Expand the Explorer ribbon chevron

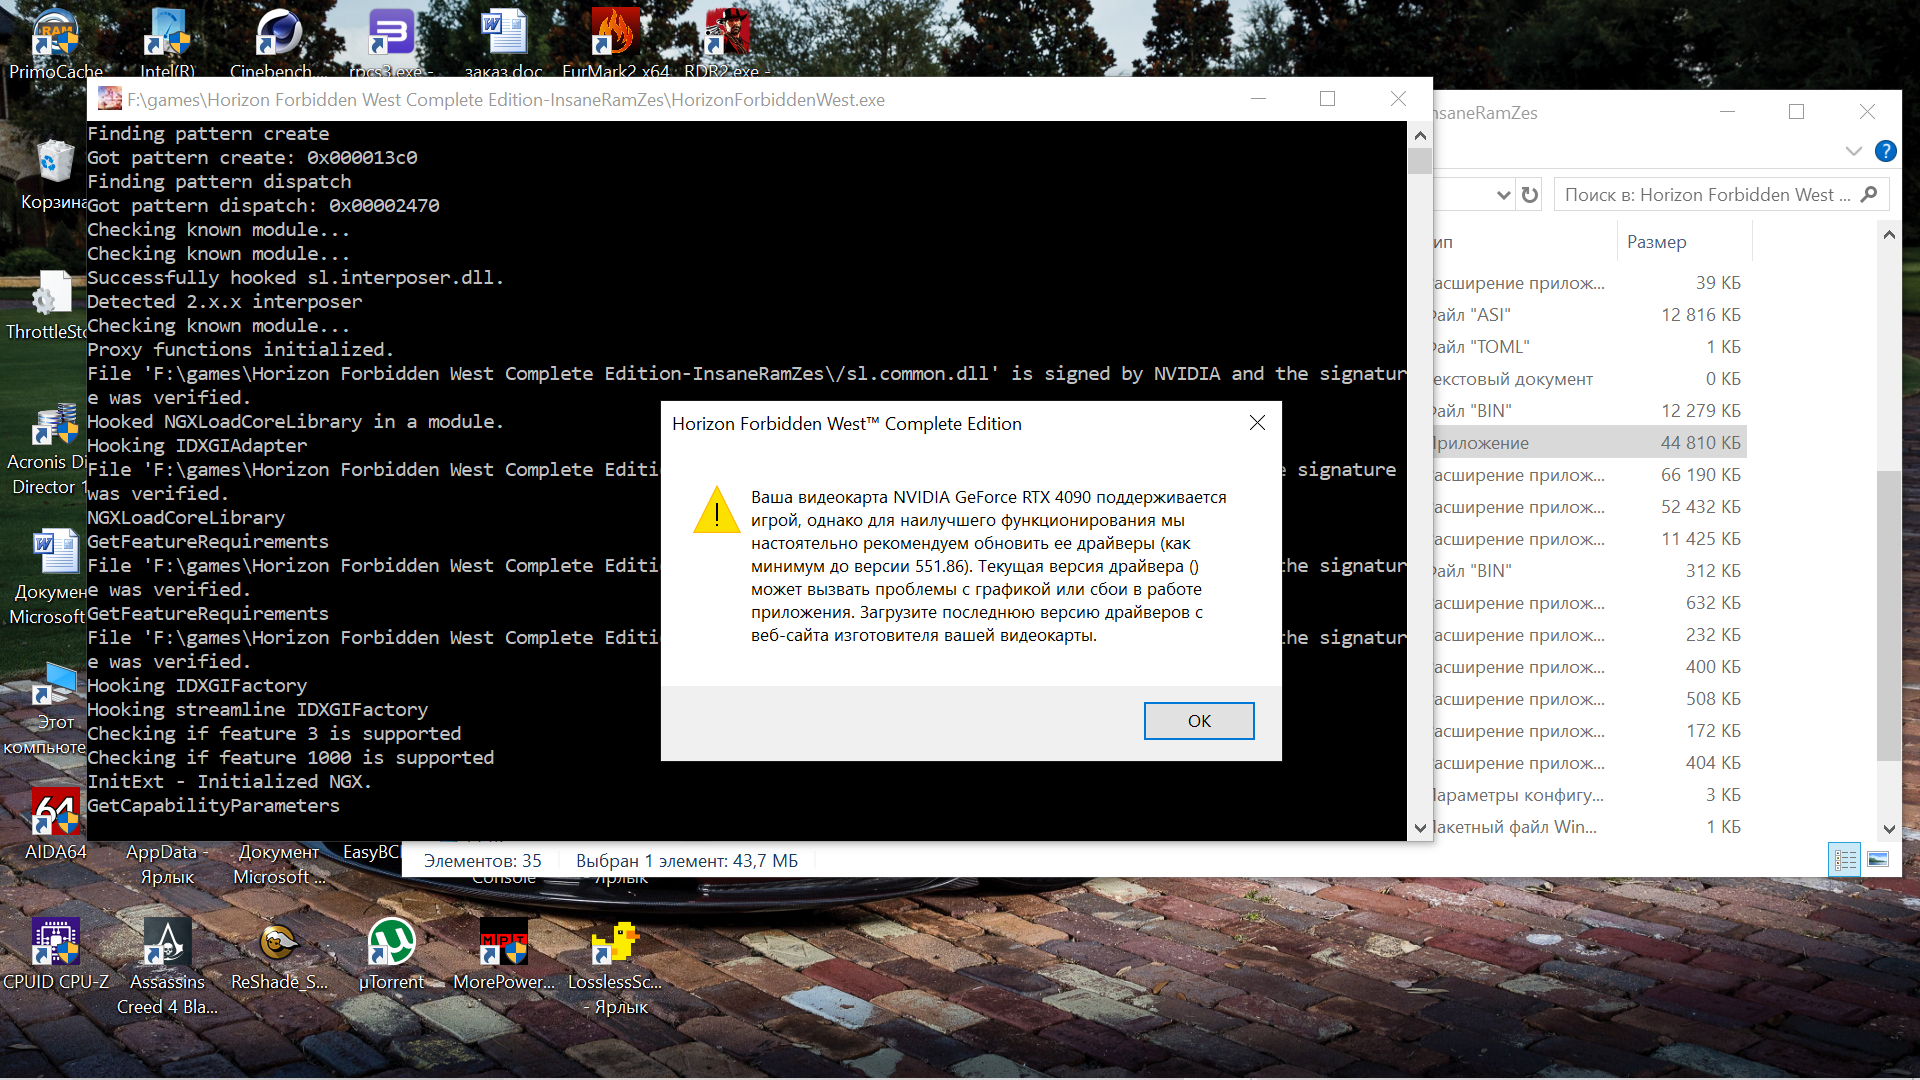point(1853,151)
